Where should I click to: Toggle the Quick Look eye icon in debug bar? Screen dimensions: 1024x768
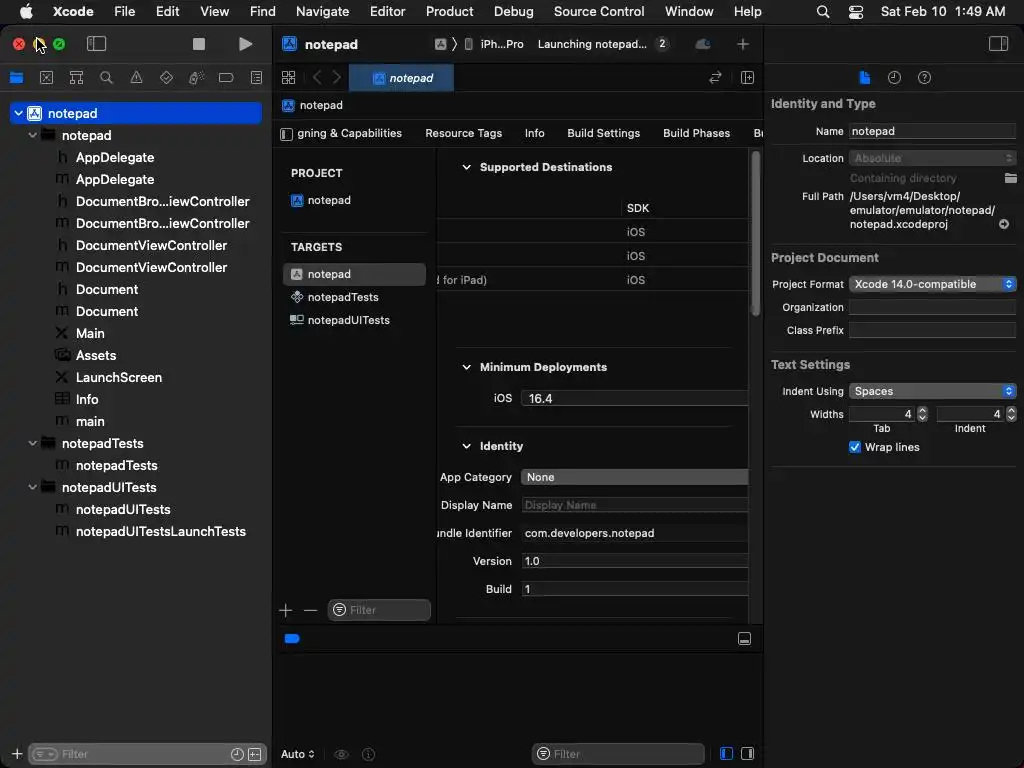coord(341,754)
